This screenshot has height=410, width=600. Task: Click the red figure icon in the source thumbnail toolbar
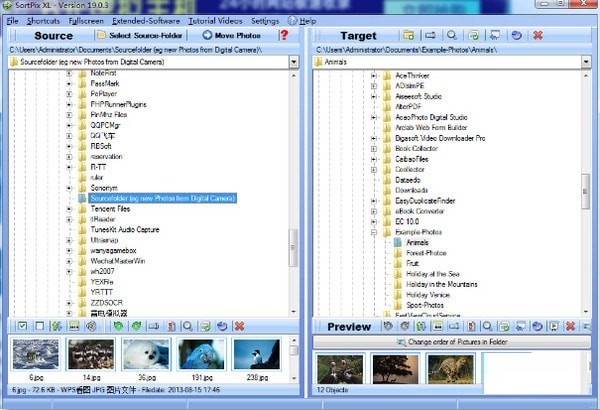[x=171, y=326]
